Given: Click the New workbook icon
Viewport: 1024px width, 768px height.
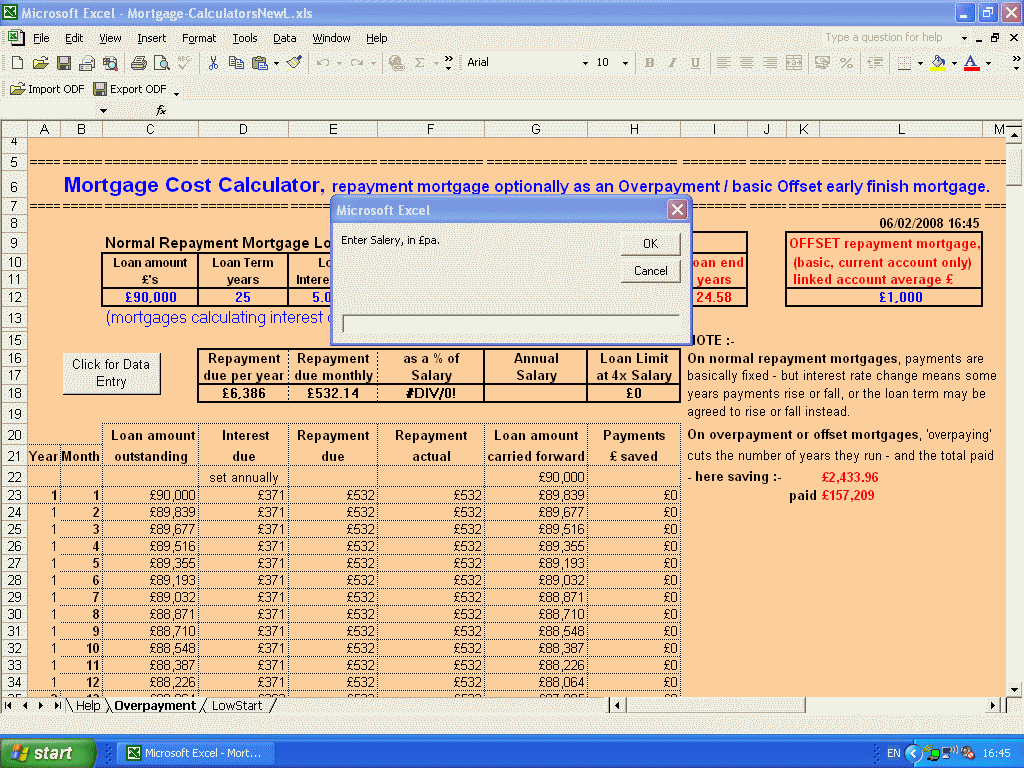Looking at the screenshot, I should point(17,63).
